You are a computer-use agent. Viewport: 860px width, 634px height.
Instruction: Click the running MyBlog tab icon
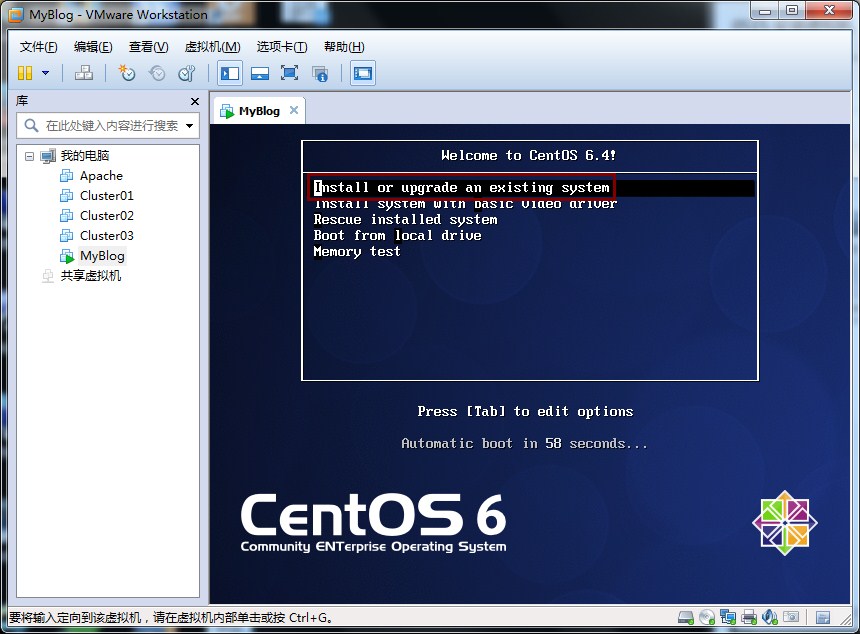pos(227,111)
